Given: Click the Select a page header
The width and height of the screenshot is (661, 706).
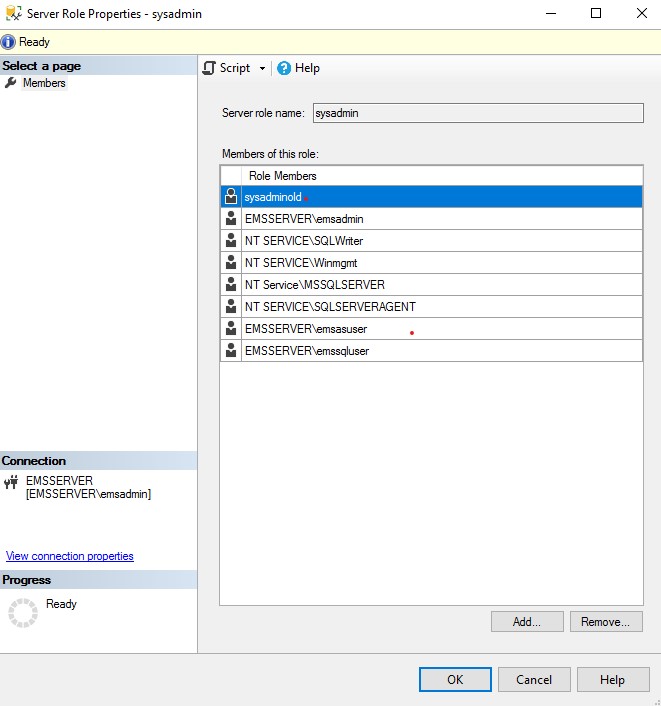Looking at the screenshot, I should [x=98, y=66].
